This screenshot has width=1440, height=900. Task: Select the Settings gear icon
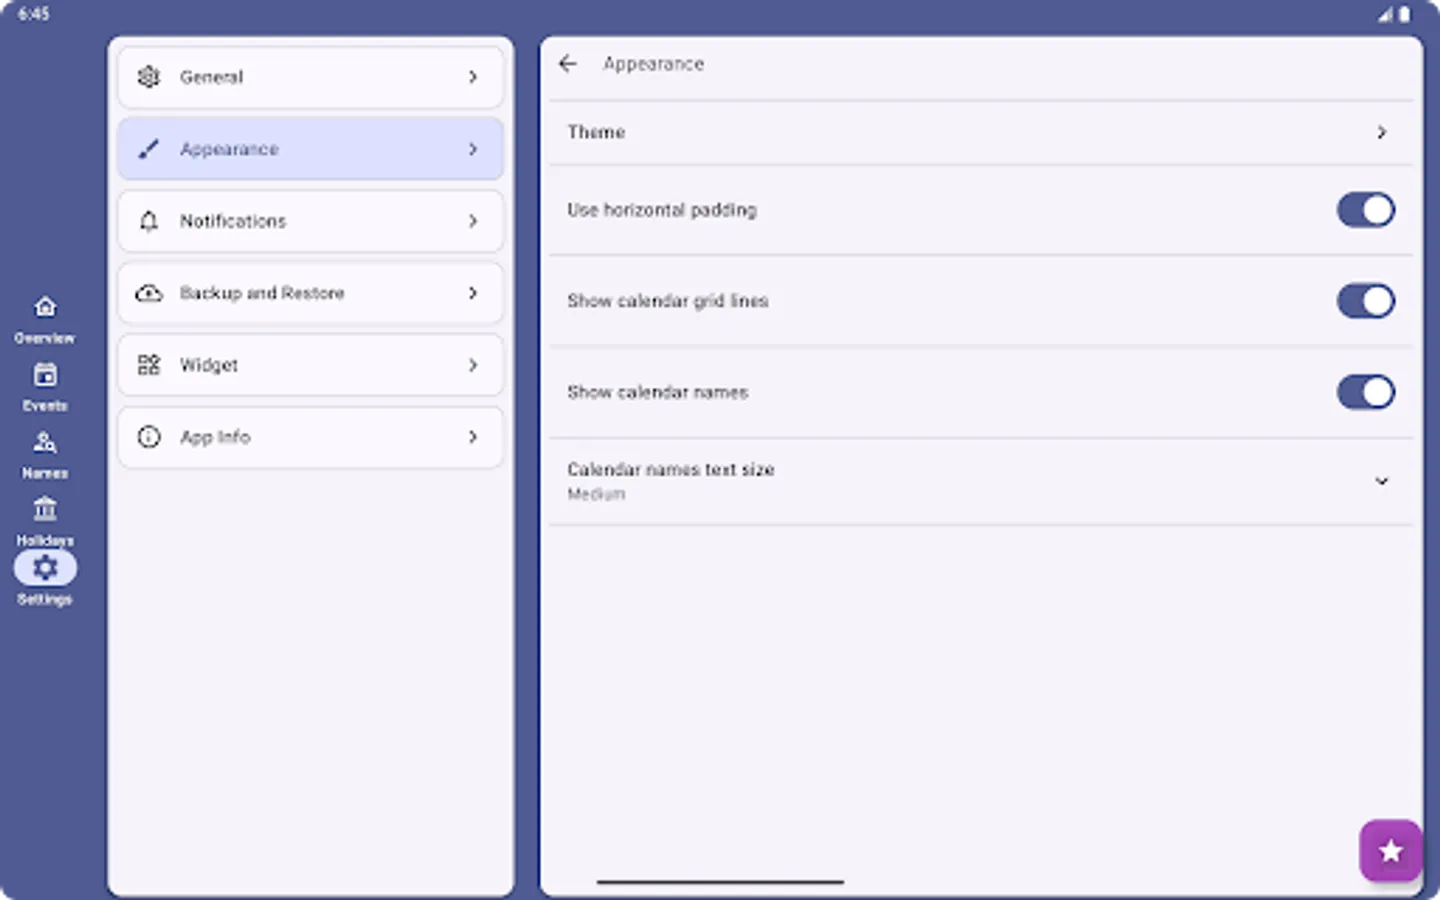[x=45, y=567]
